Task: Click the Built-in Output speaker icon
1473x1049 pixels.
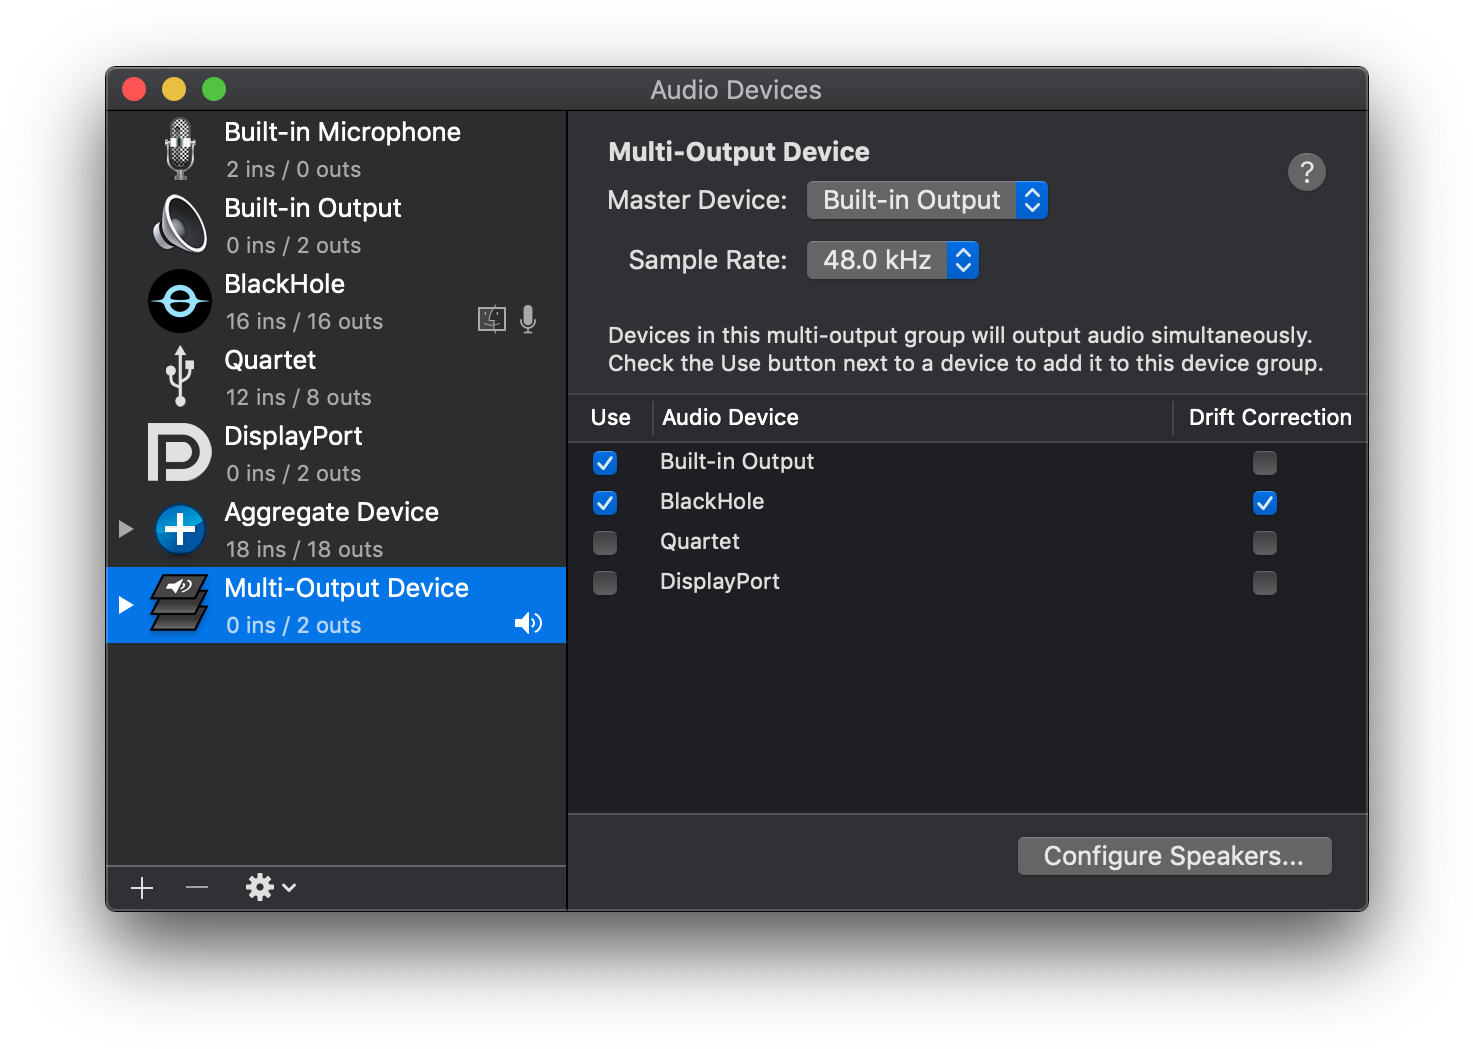Action: pos(180,224)
